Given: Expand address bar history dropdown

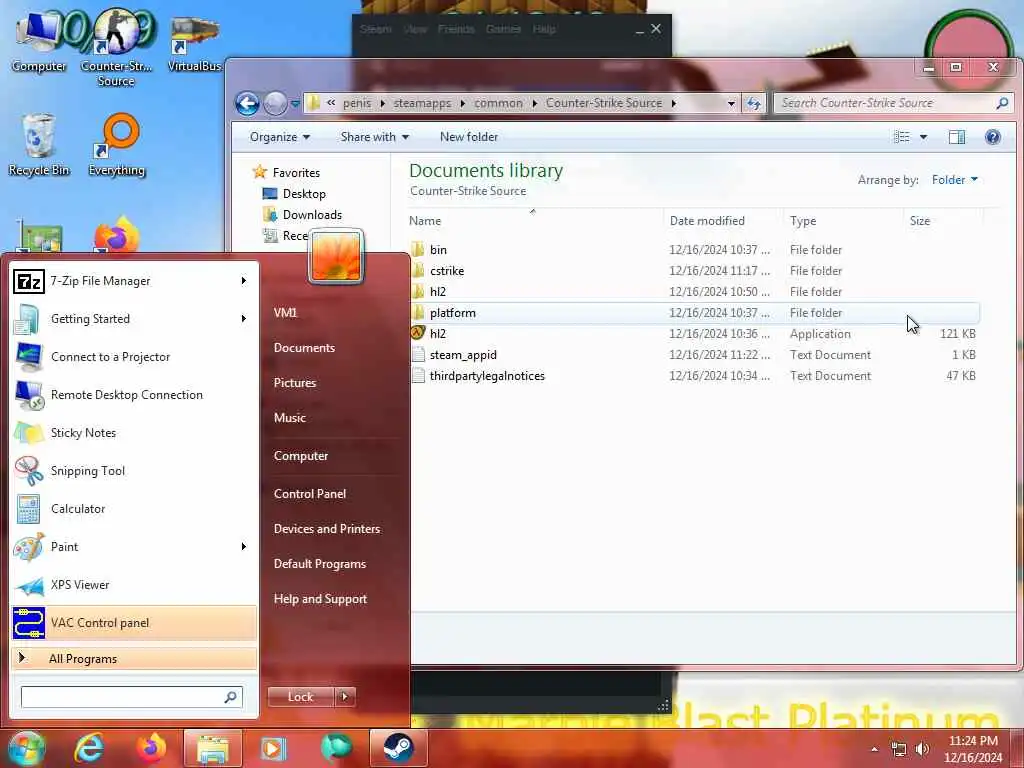Looking at the screenshot, I should click(731, 103).
